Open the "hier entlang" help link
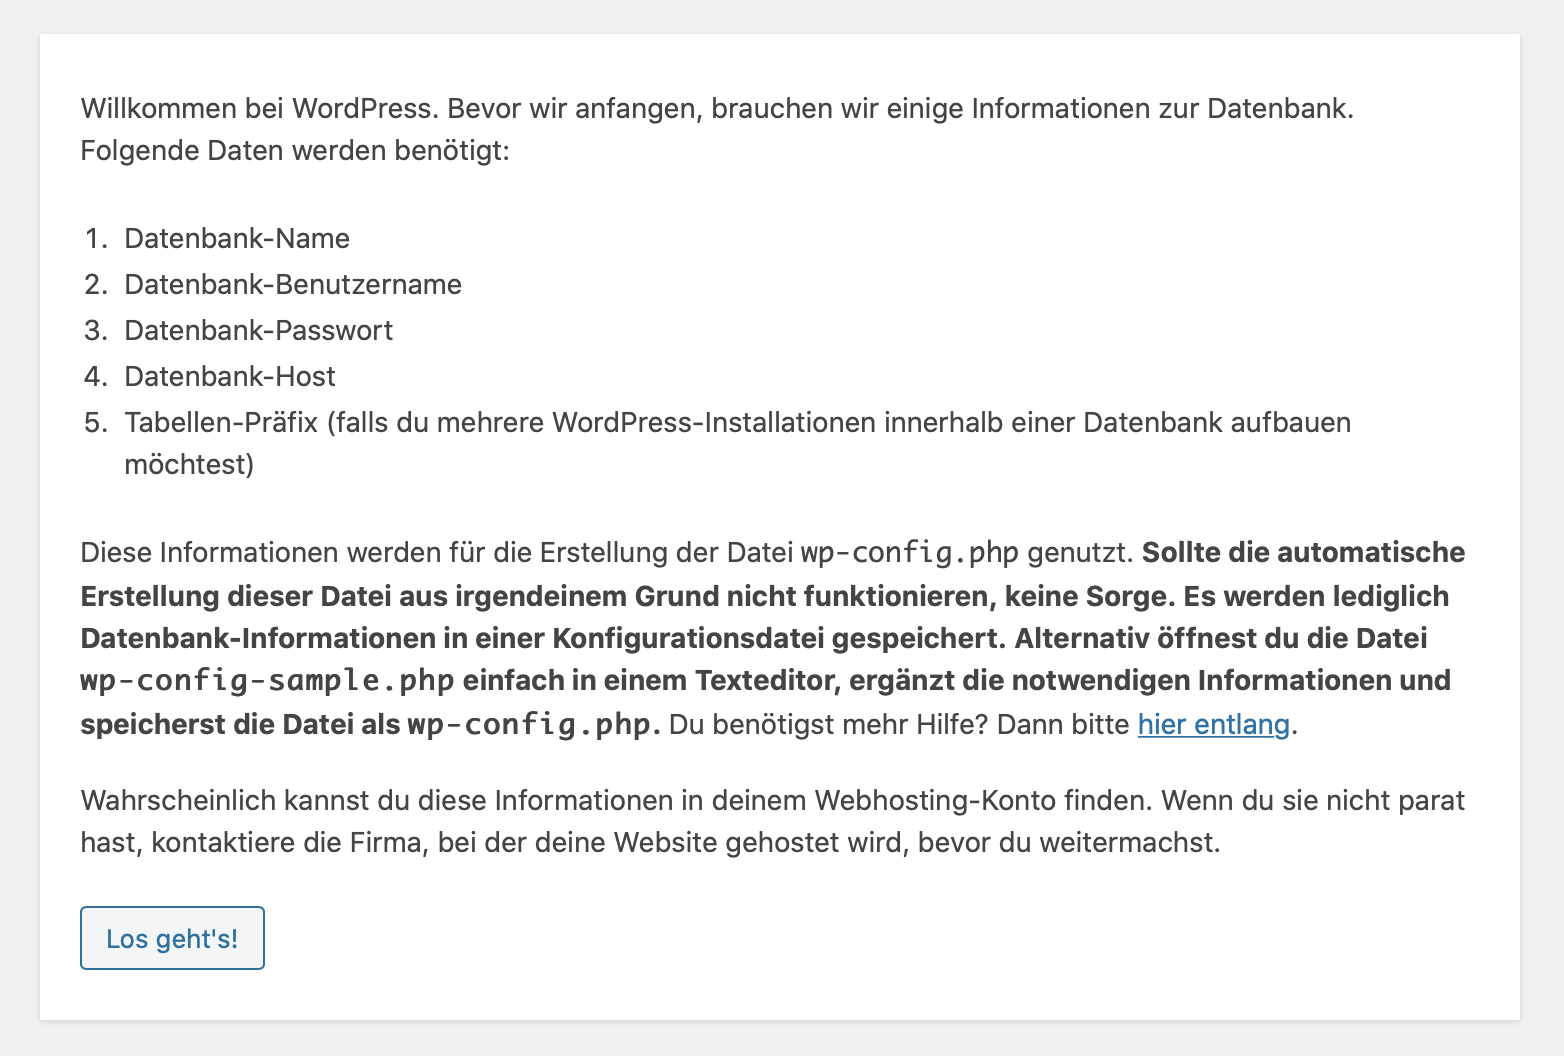The width and height of the screenshot is (1564, 1056). click(x=1213, y=724)
